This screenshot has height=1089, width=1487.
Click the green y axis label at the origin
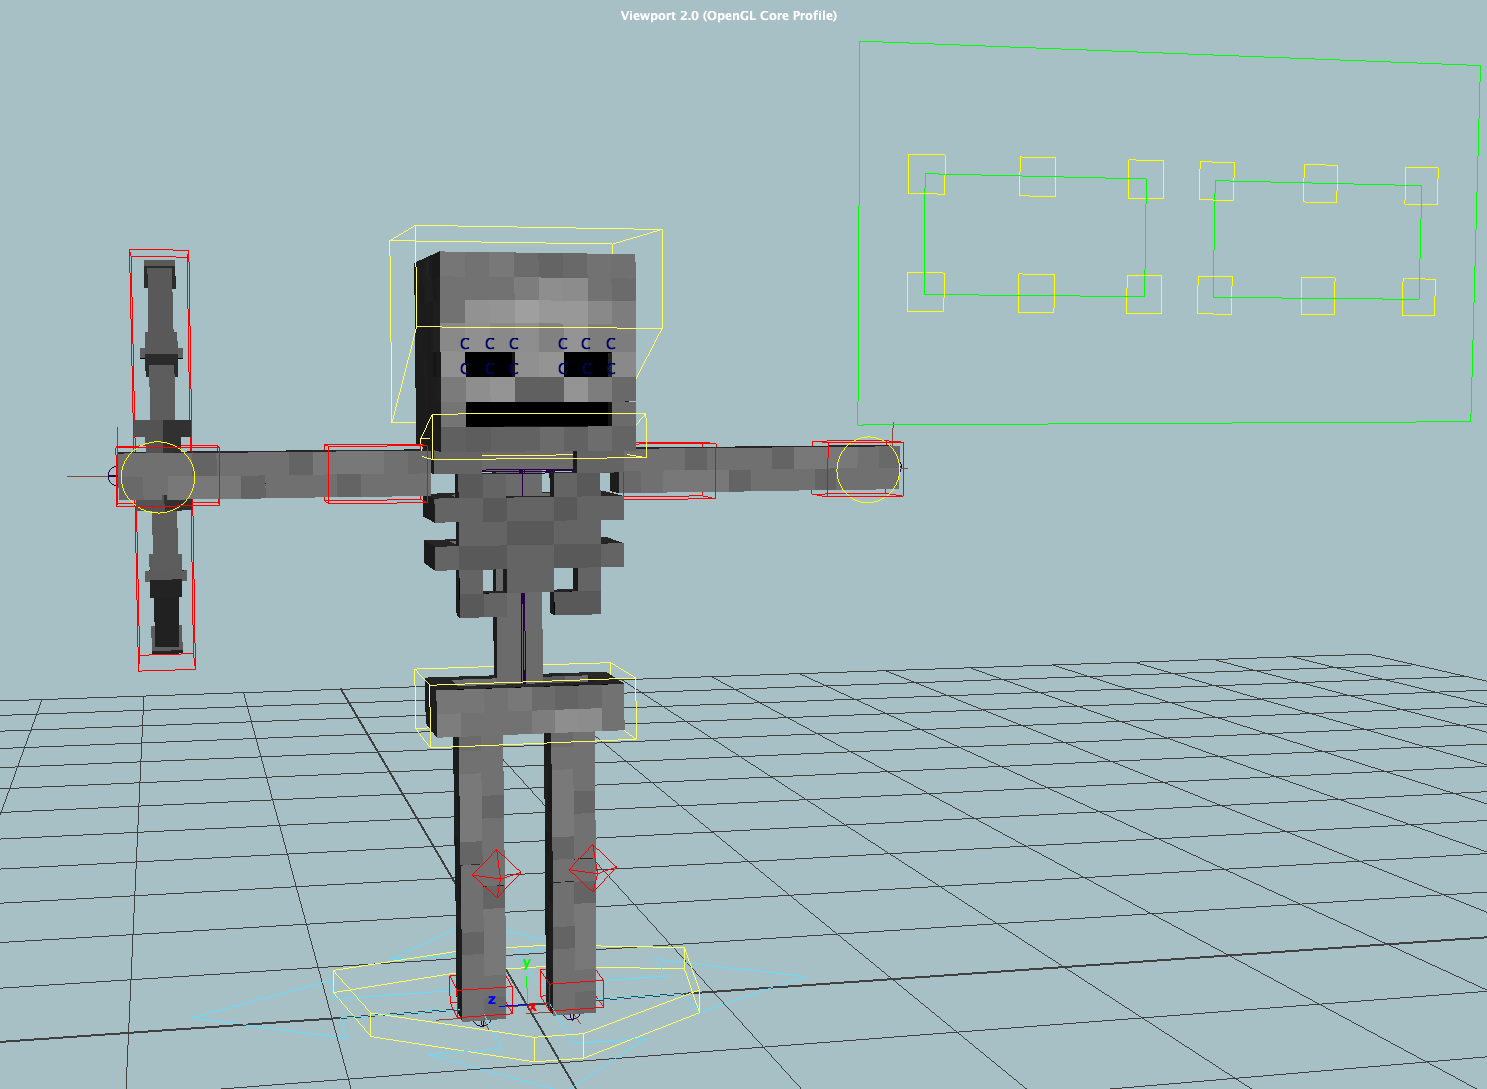[x=526, y=964]
